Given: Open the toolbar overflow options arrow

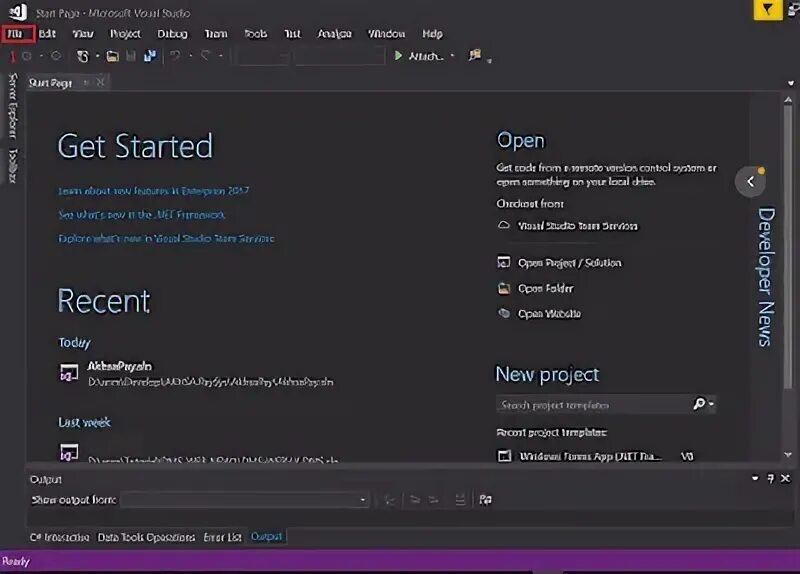Looking at the screenshot, I should click(489, 61).
